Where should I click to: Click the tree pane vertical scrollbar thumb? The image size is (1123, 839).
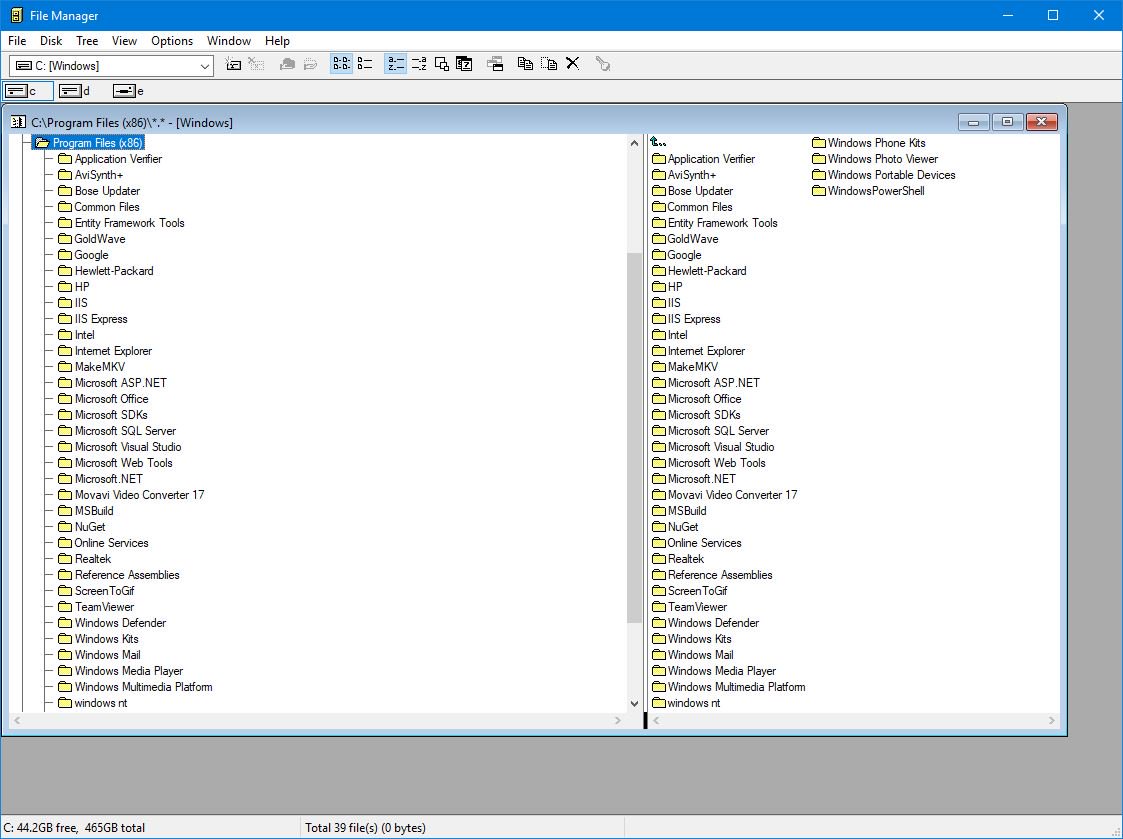634,438
